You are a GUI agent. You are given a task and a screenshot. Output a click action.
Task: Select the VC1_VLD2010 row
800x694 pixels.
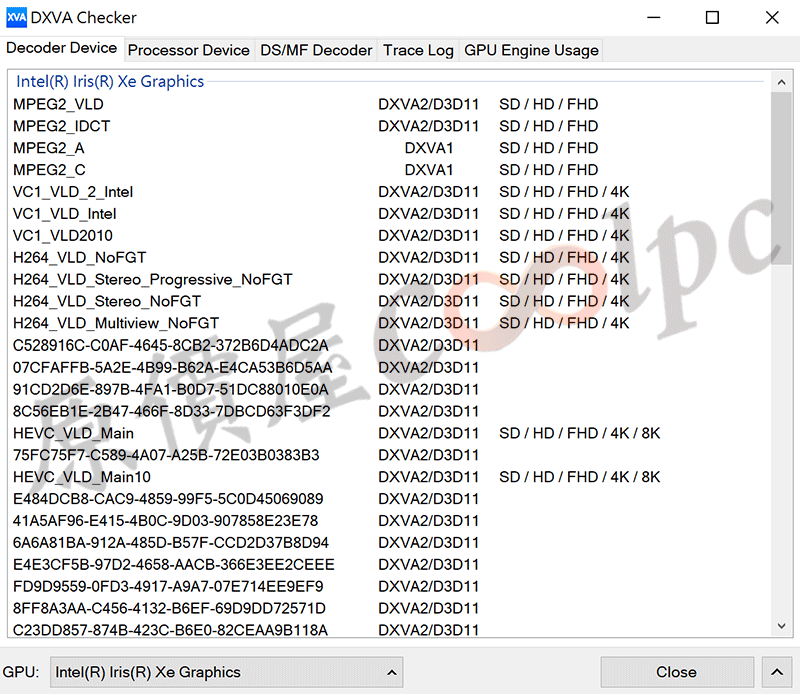click(x=389, y=236)
